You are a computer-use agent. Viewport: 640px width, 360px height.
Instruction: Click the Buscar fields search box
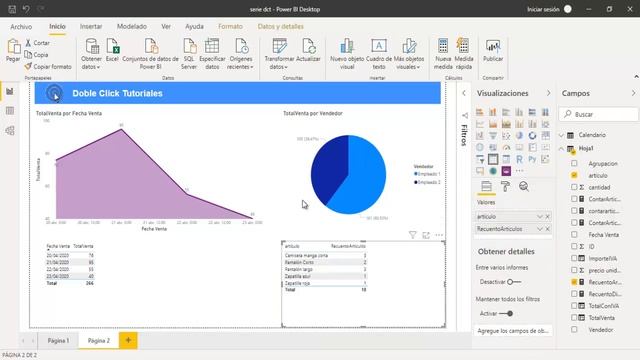[x=598, y=114]
